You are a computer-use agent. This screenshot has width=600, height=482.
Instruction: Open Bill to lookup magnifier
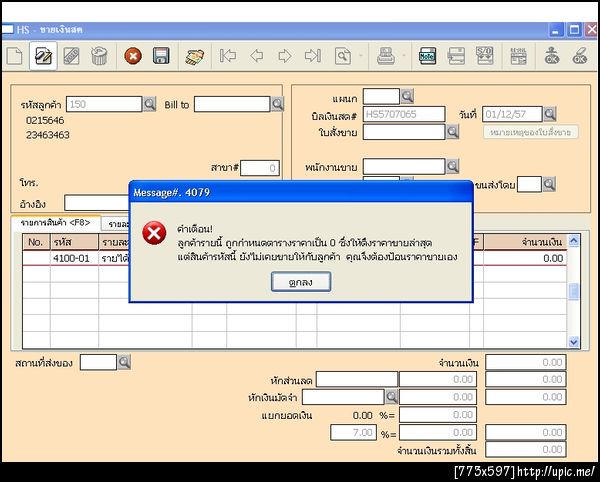tap(277, 104)
